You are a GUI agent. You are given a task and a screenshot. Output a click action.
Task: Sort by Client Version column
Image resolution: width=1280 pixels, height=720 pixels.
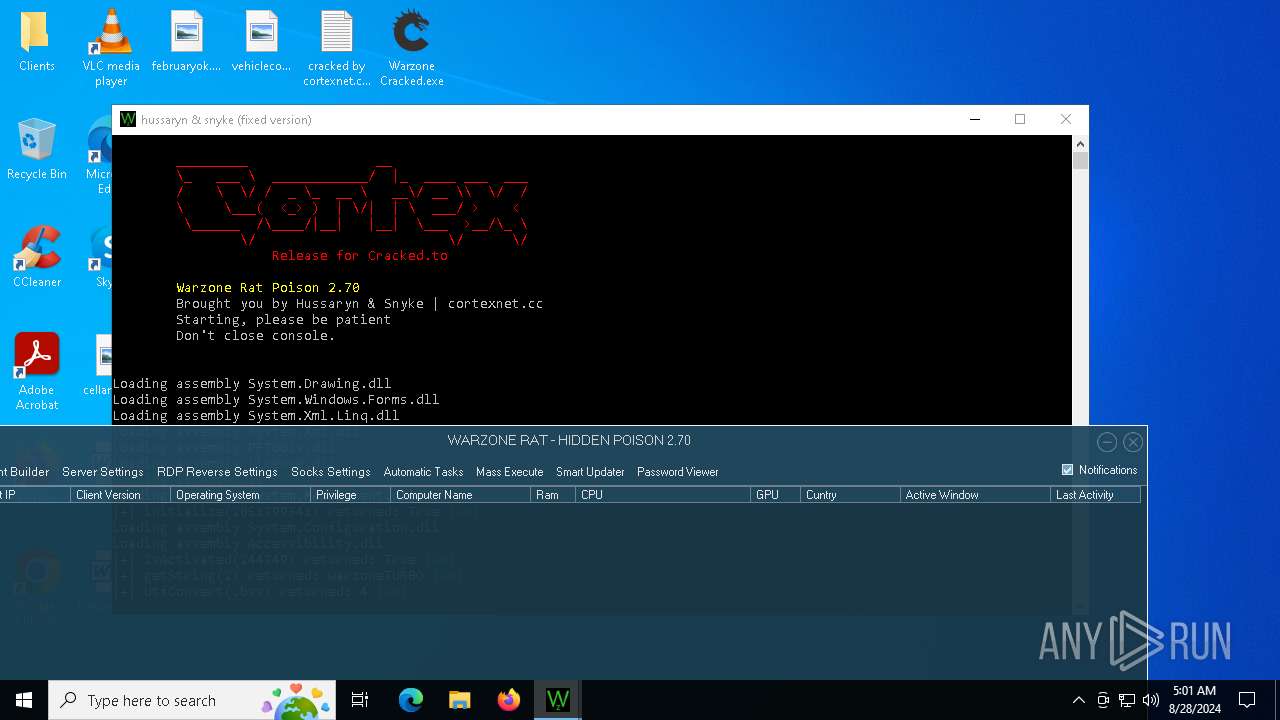click(120, 495)
